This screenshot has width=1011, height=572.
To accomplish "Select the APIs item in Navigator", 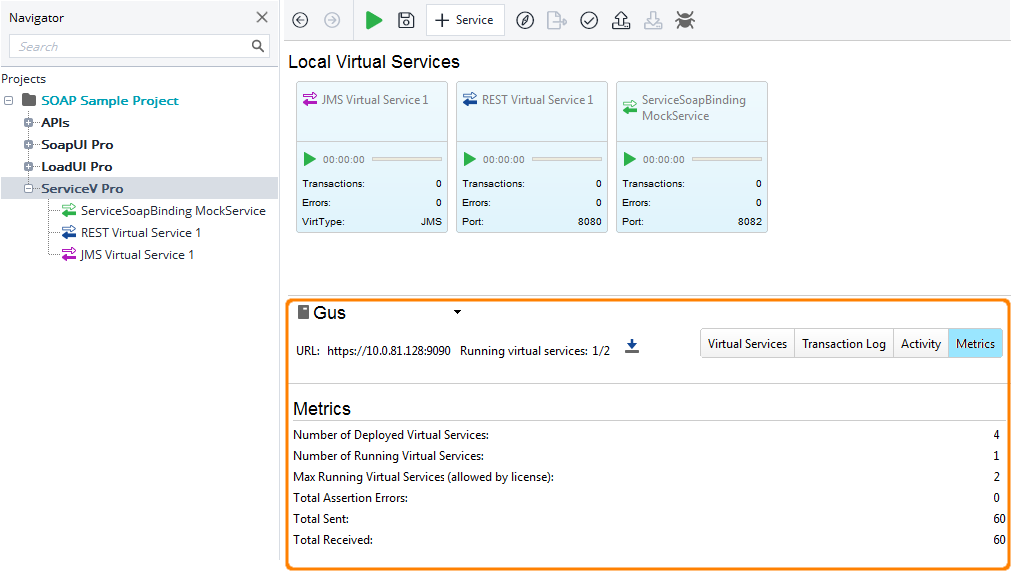I will (55, 123).
